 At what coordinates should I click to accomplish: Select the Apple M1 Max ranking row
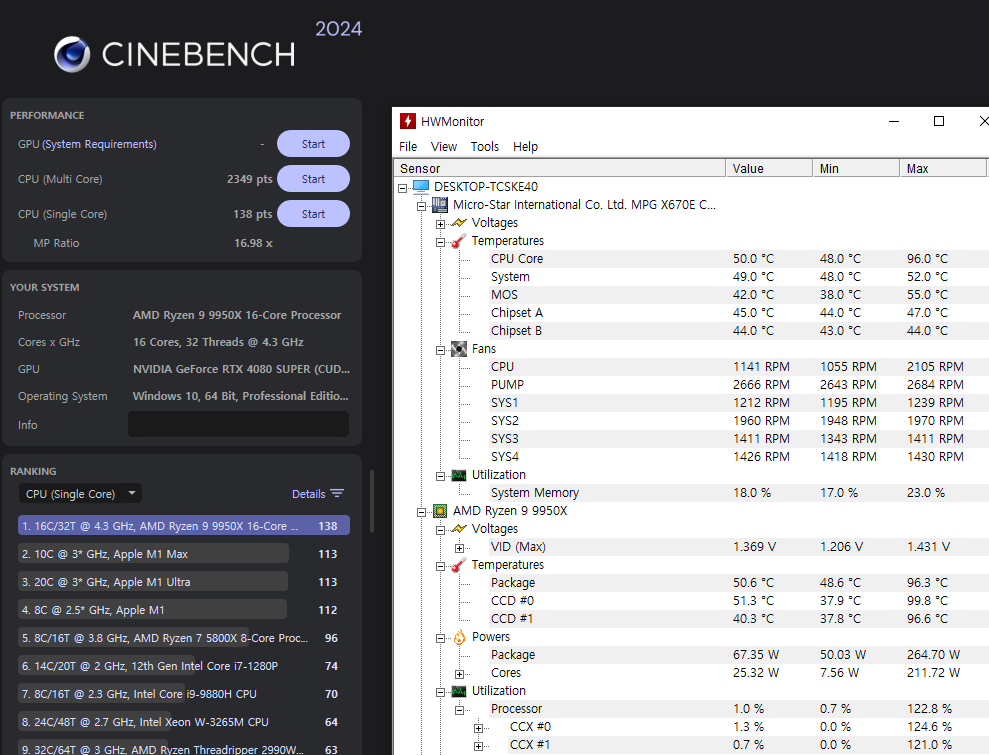tap(184, 554)
